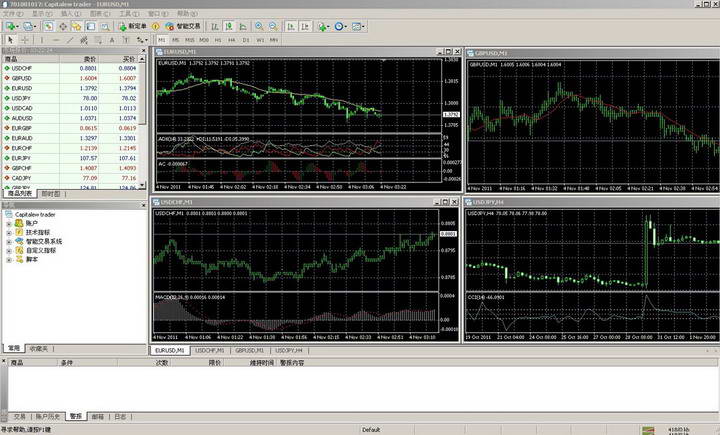This screenshot has width=720, height=435.
Task: Click the zoom out chart icon
Action: [x=273, y=27]
